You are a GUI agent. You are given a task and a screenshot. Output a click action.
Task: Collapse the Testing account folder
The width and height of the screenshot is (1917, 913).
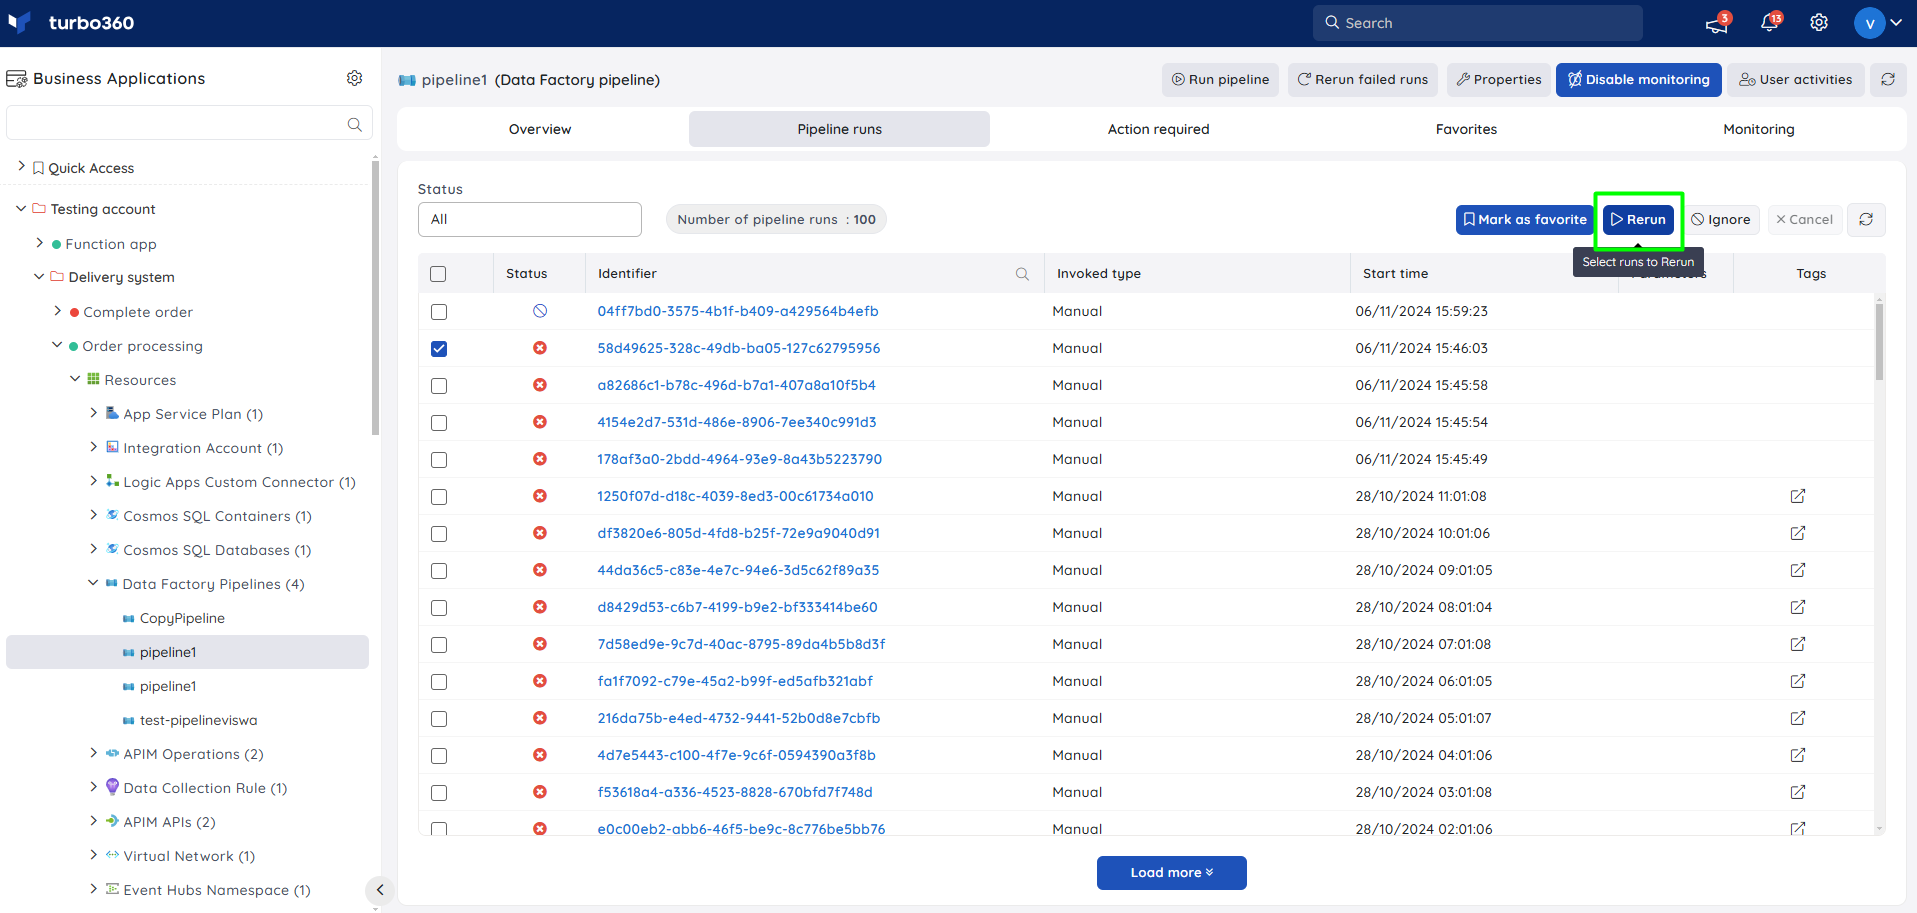(21, 208)
